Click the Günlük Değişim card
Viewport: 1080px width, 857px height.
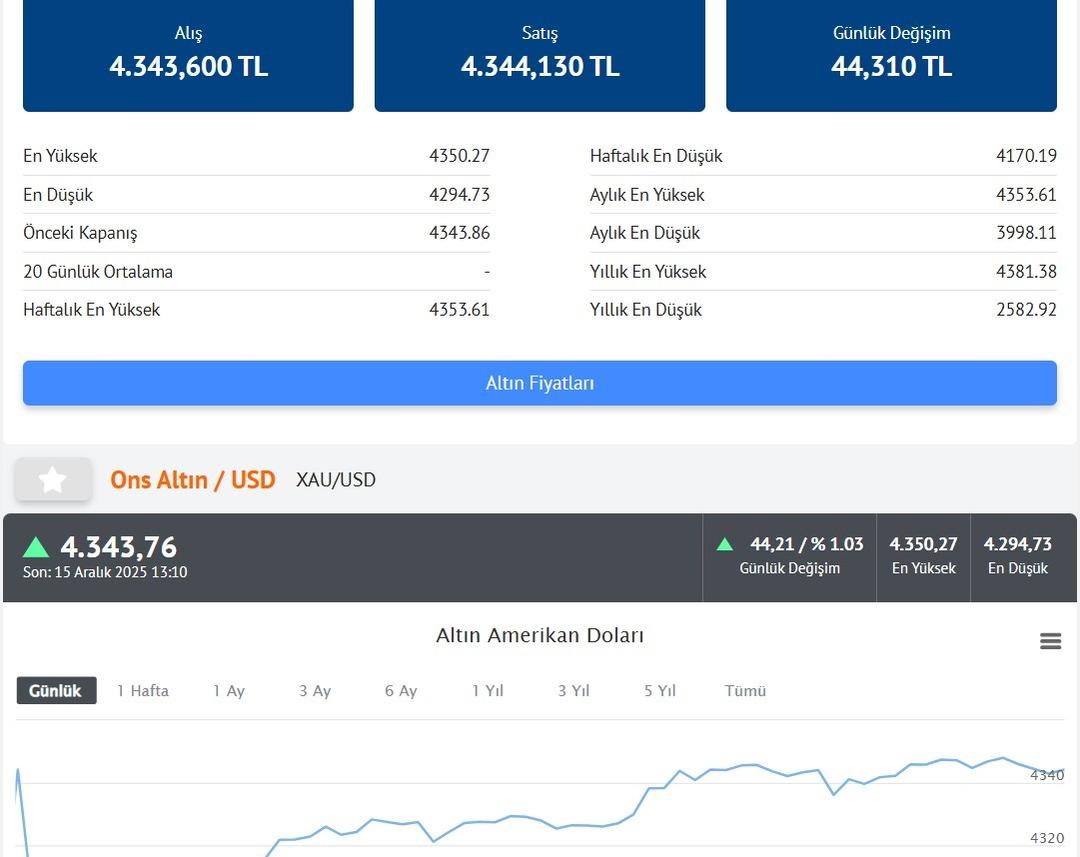(891, 54)
